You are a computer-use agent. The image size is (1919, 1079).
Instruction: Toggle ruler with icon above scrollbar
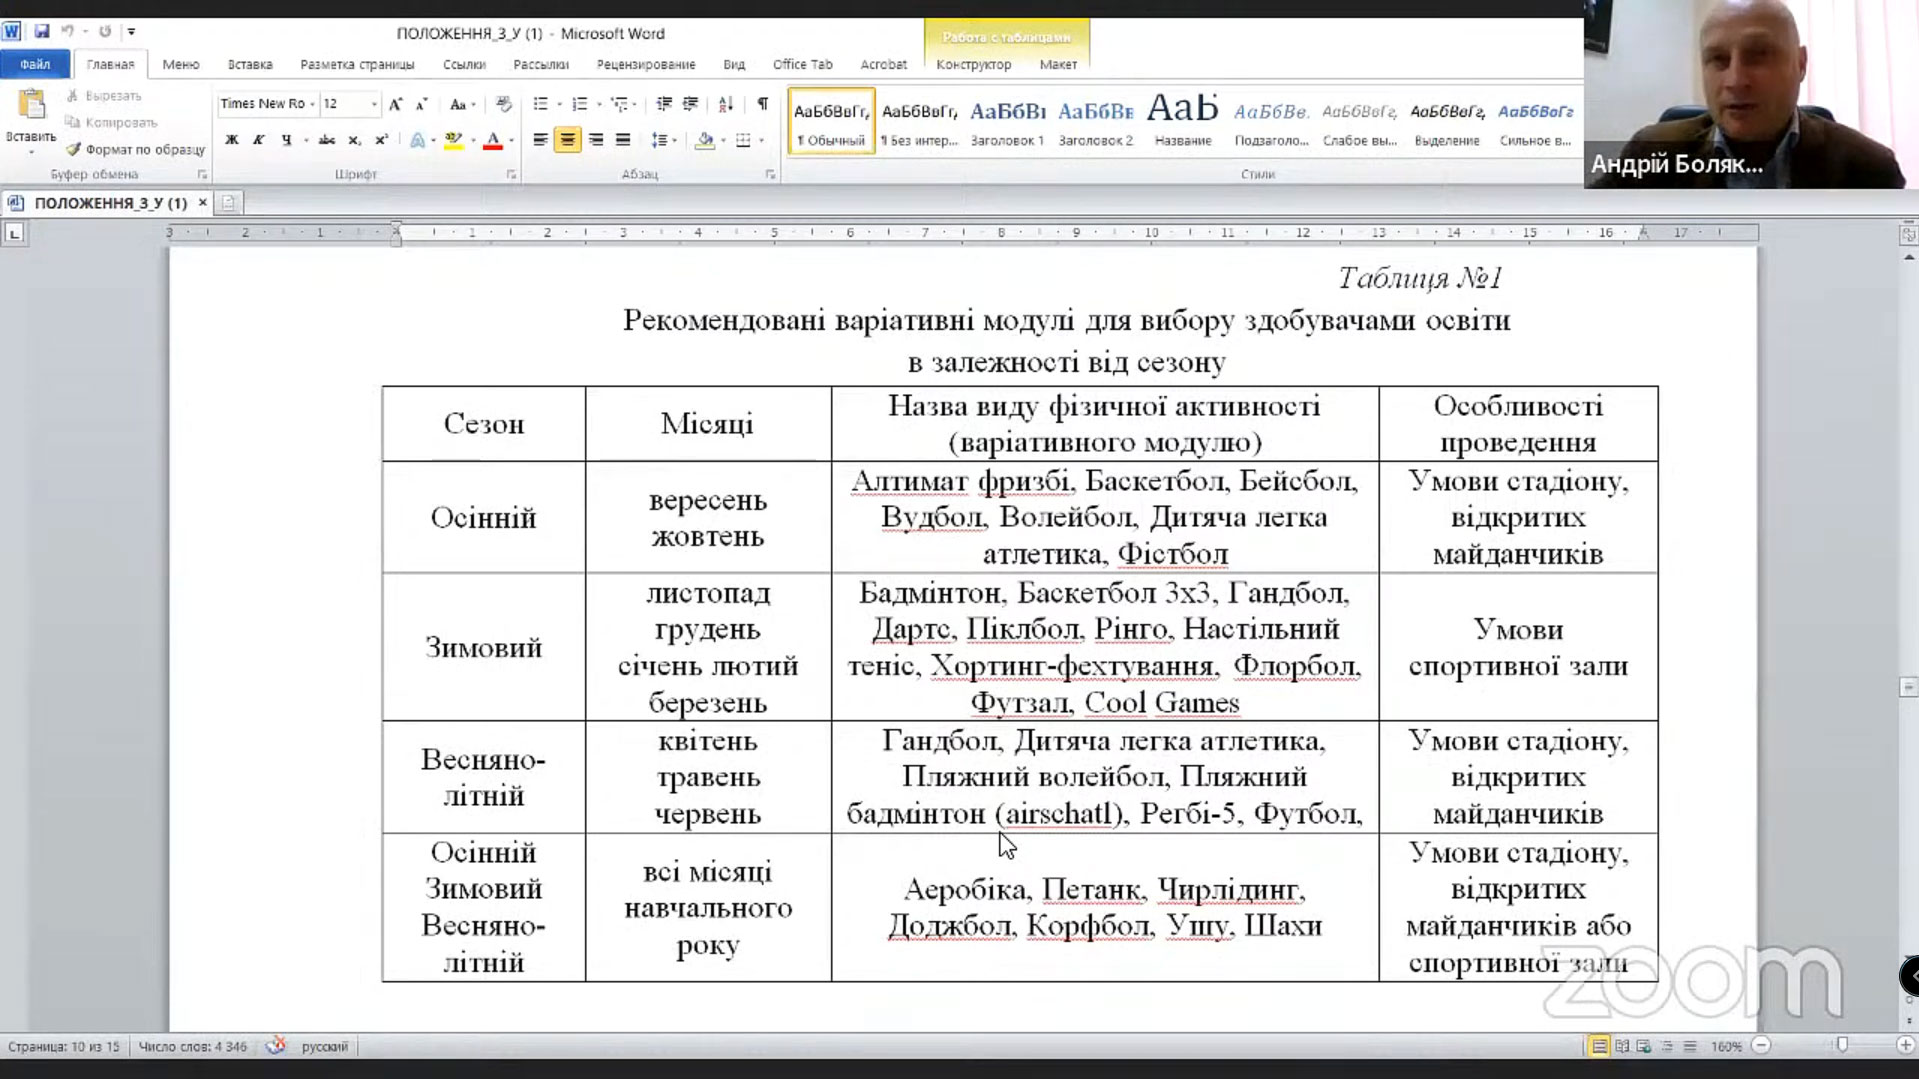(1908, 234)
